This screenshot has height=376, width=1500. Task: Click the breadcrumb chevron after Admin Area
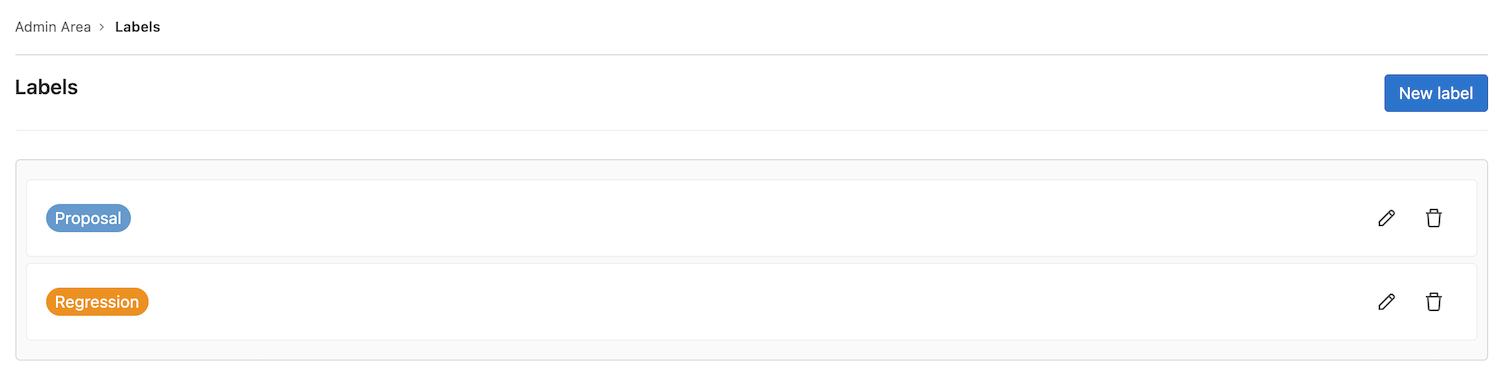coord(101,27)
